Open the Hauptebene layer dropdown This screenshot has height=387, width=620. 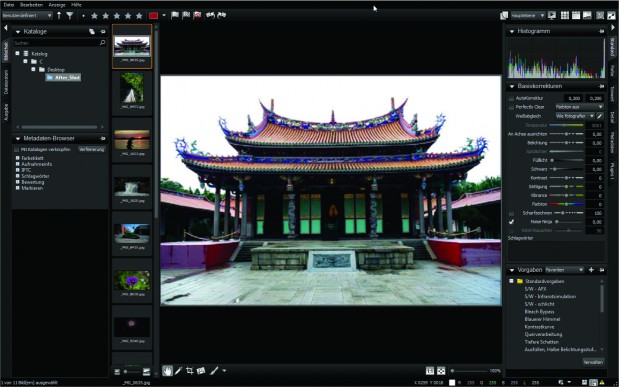point(527,15)
